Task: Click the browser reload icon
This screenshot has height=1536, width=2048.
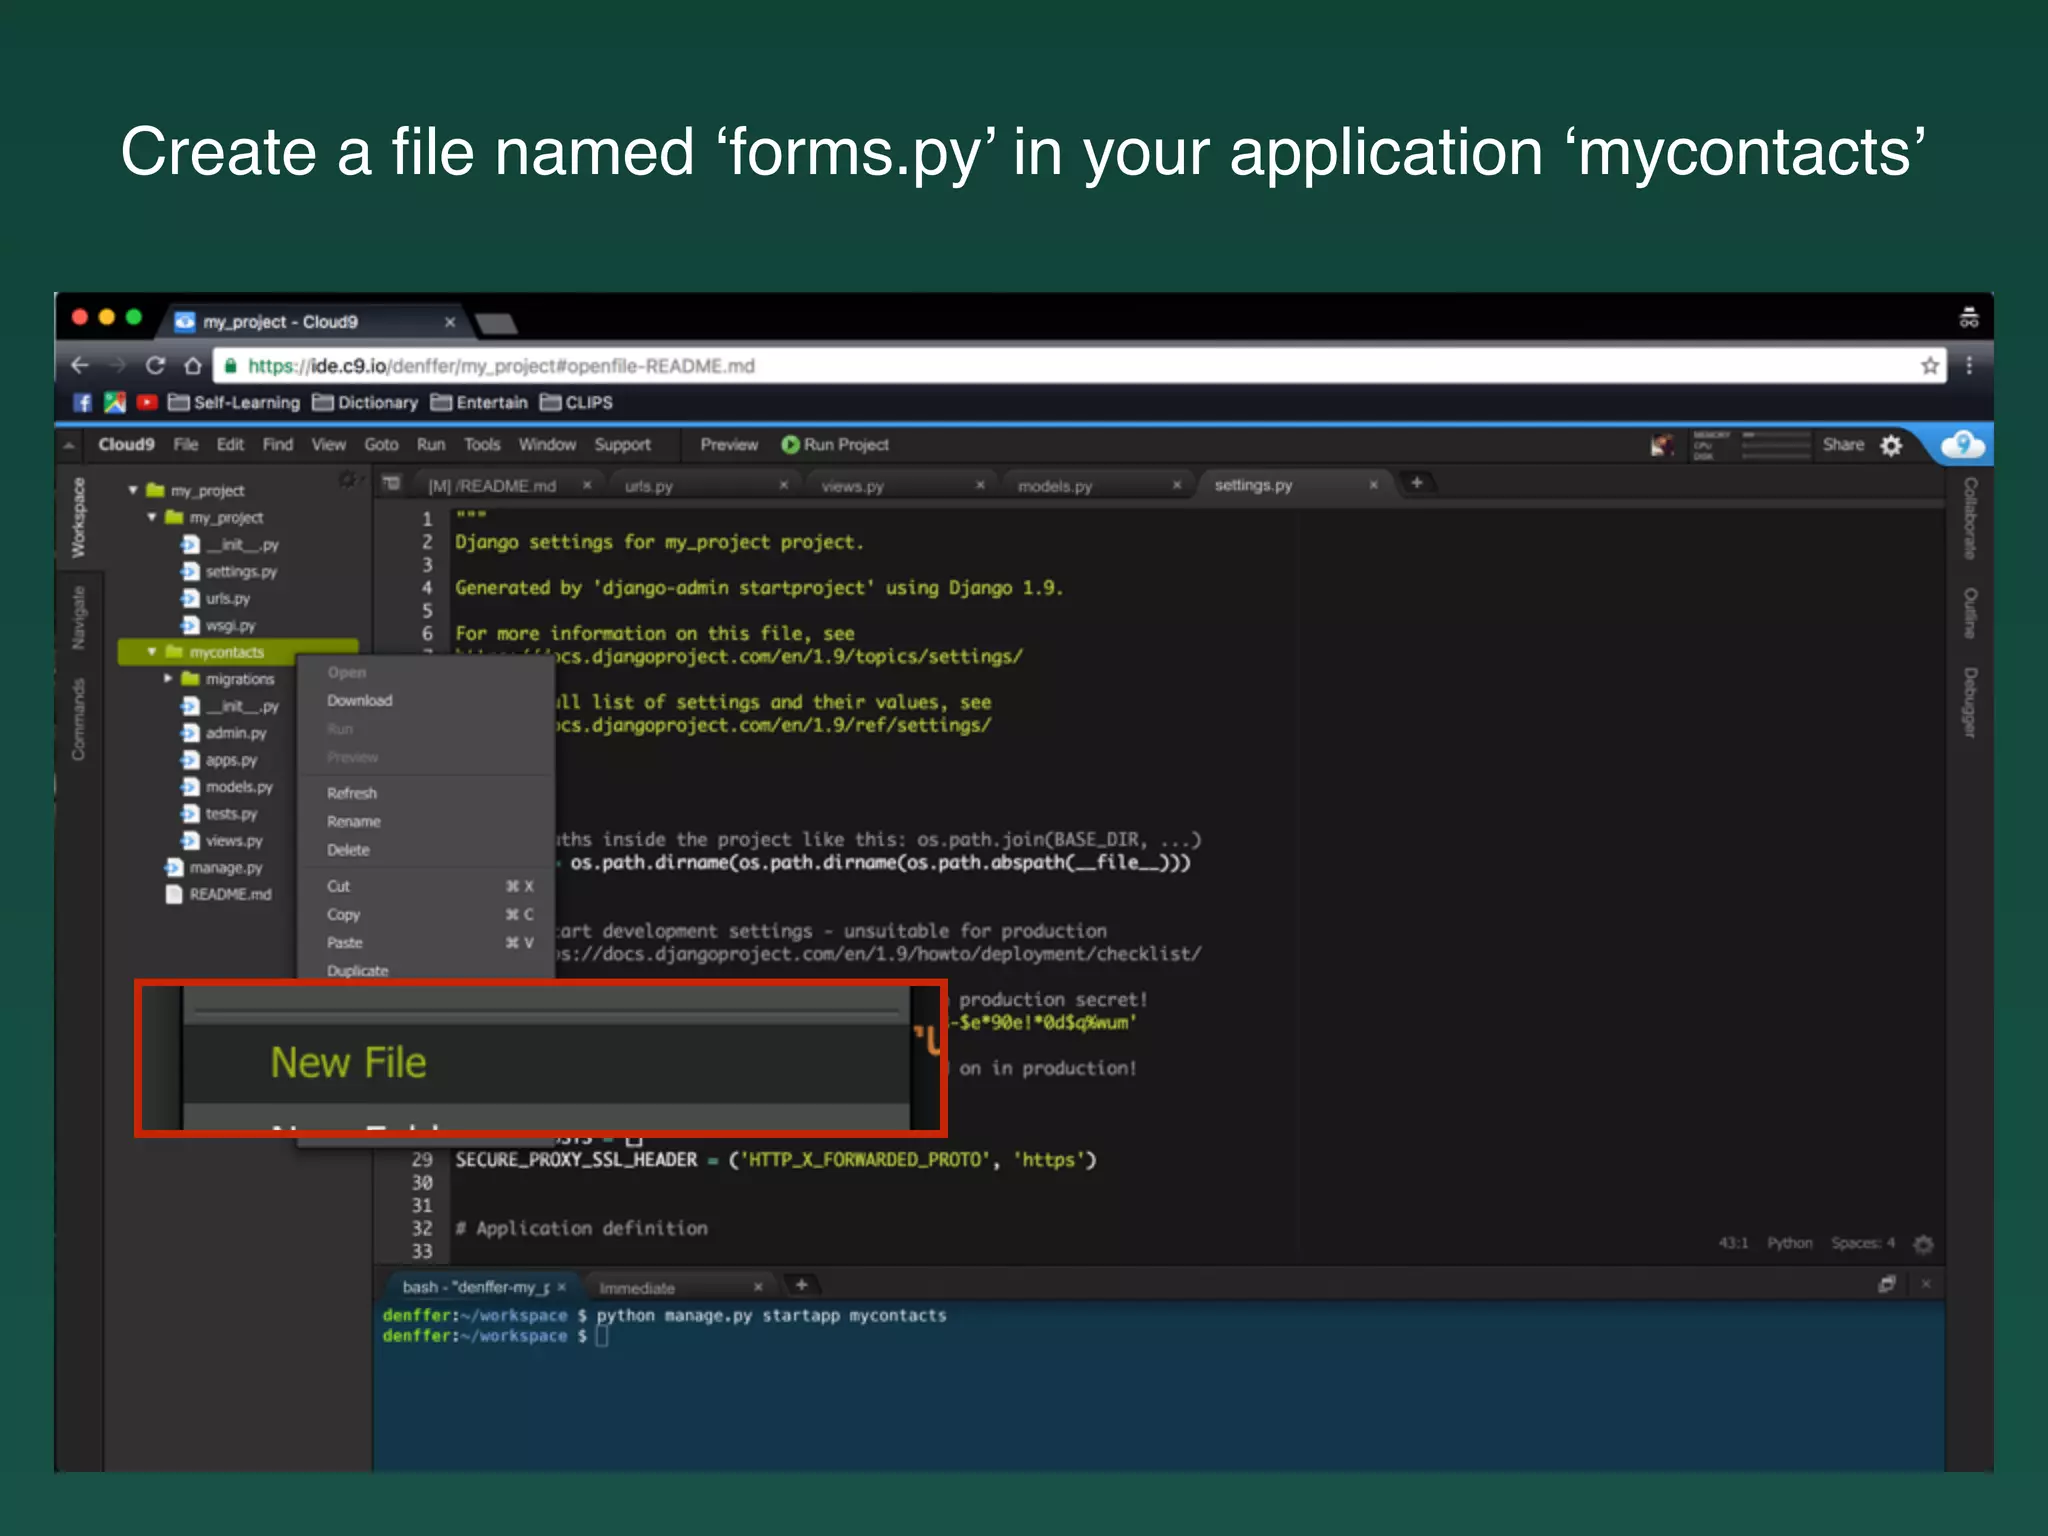Action: pyautogui.click(x=155, y=366)
